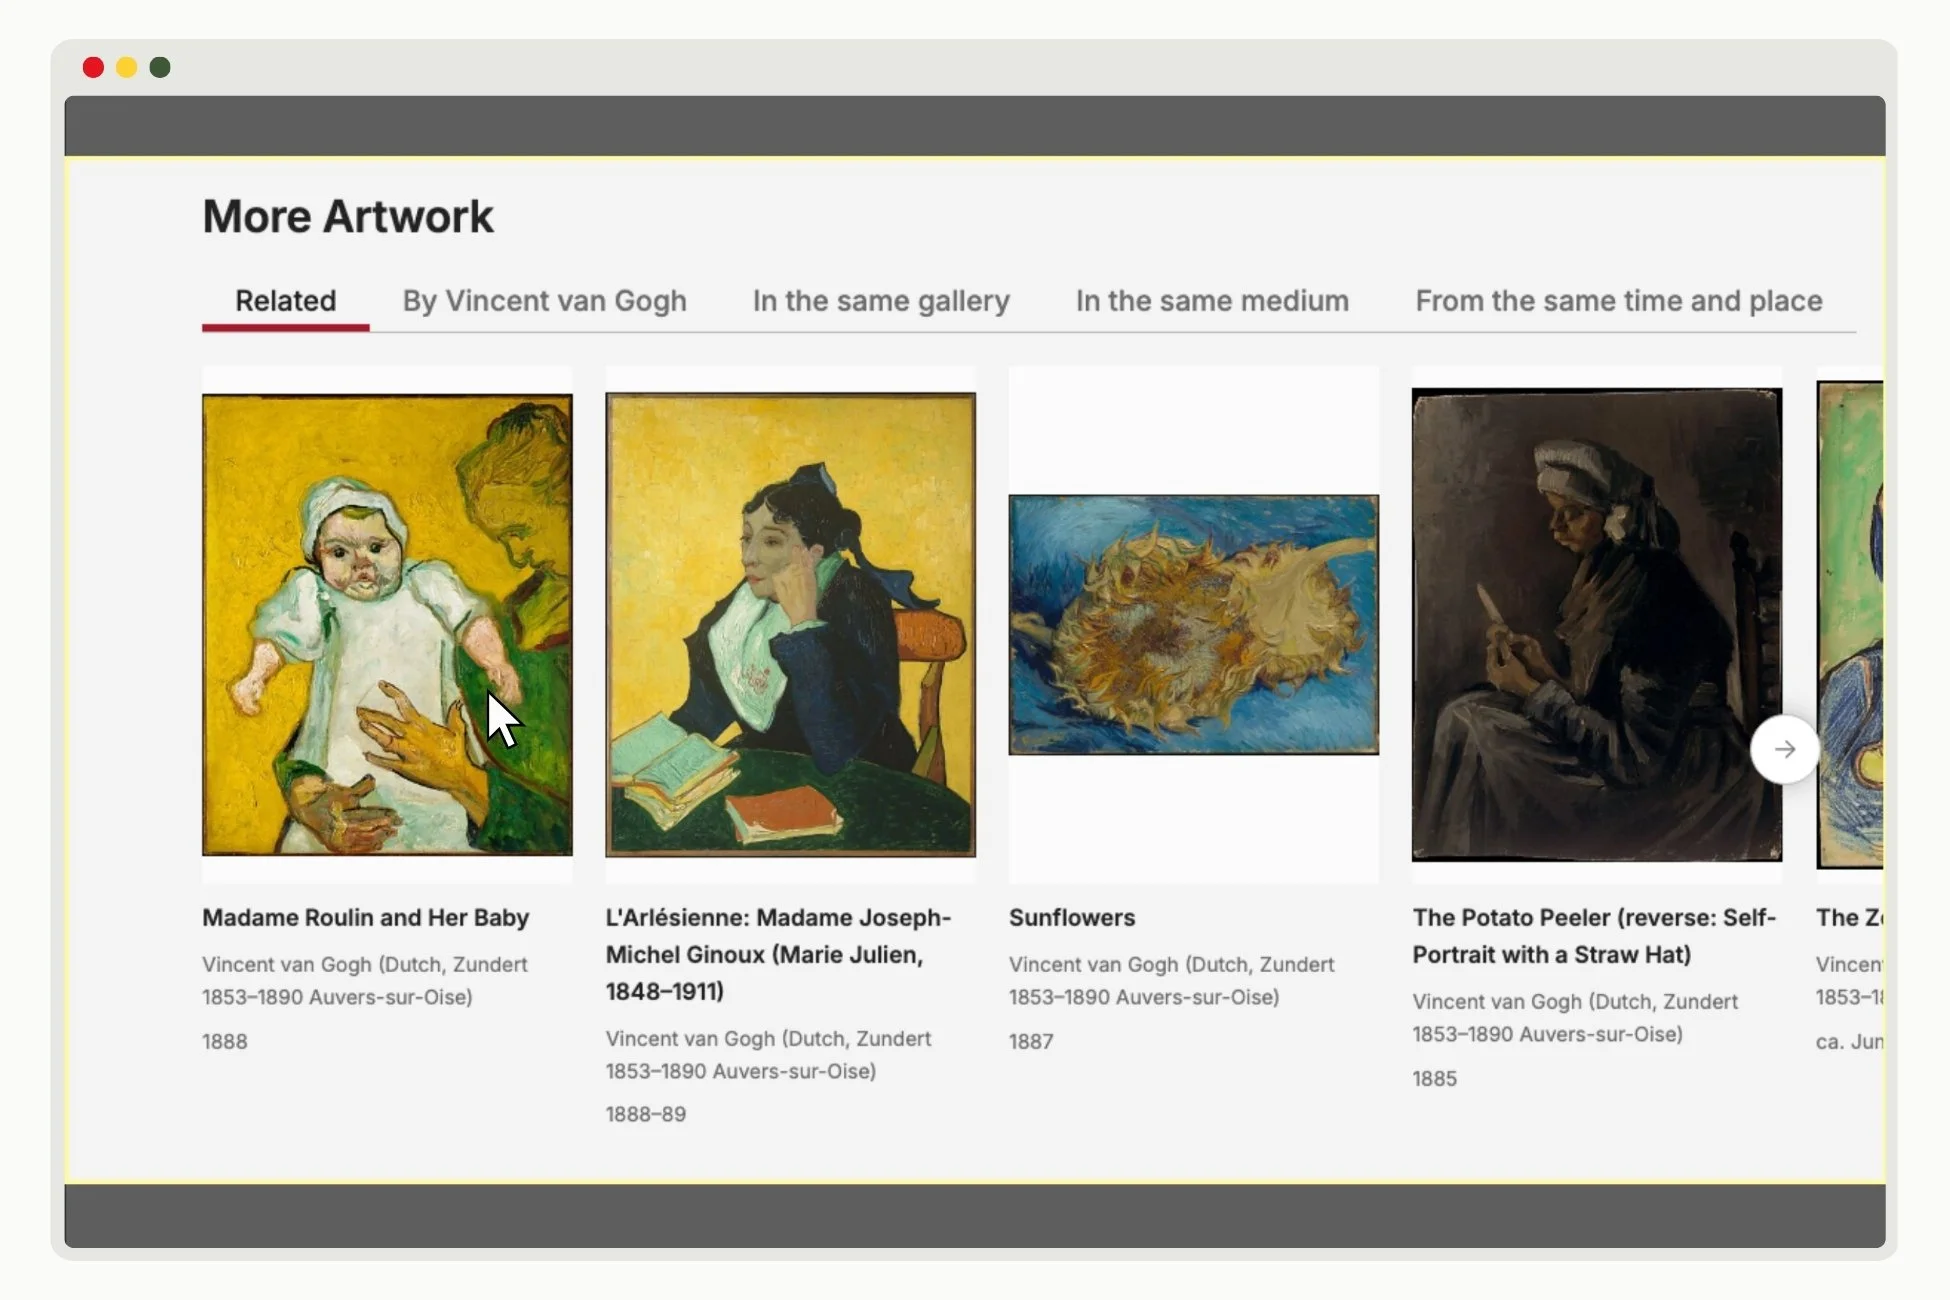Maximize the window with the green button

160,67
